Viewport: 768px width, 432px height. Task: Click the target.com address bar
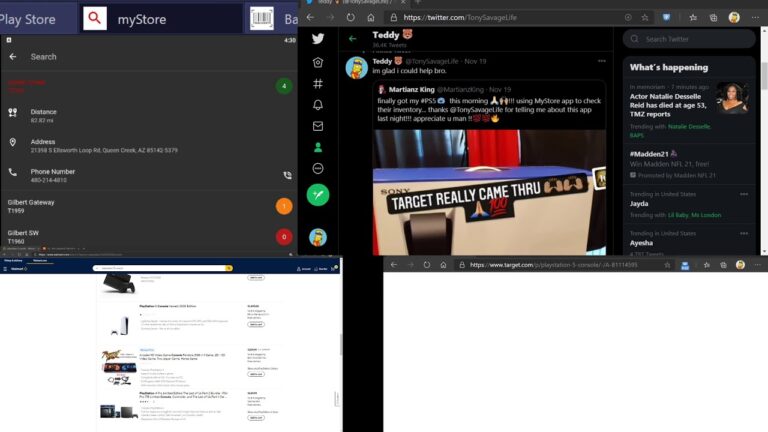pyautogui.click(x=563, y=264)
